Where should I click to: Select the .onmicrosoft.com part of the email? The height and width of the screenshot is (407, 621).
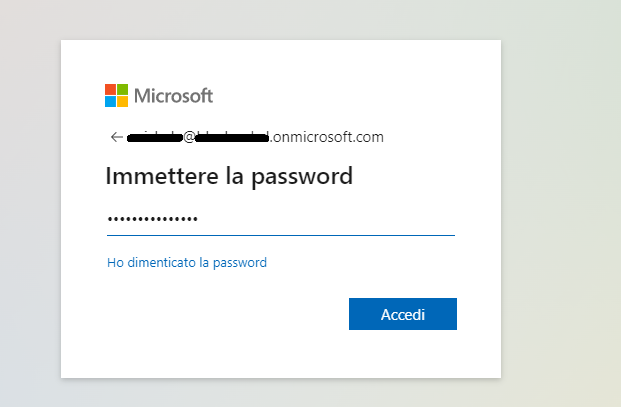tap(327, 137)
